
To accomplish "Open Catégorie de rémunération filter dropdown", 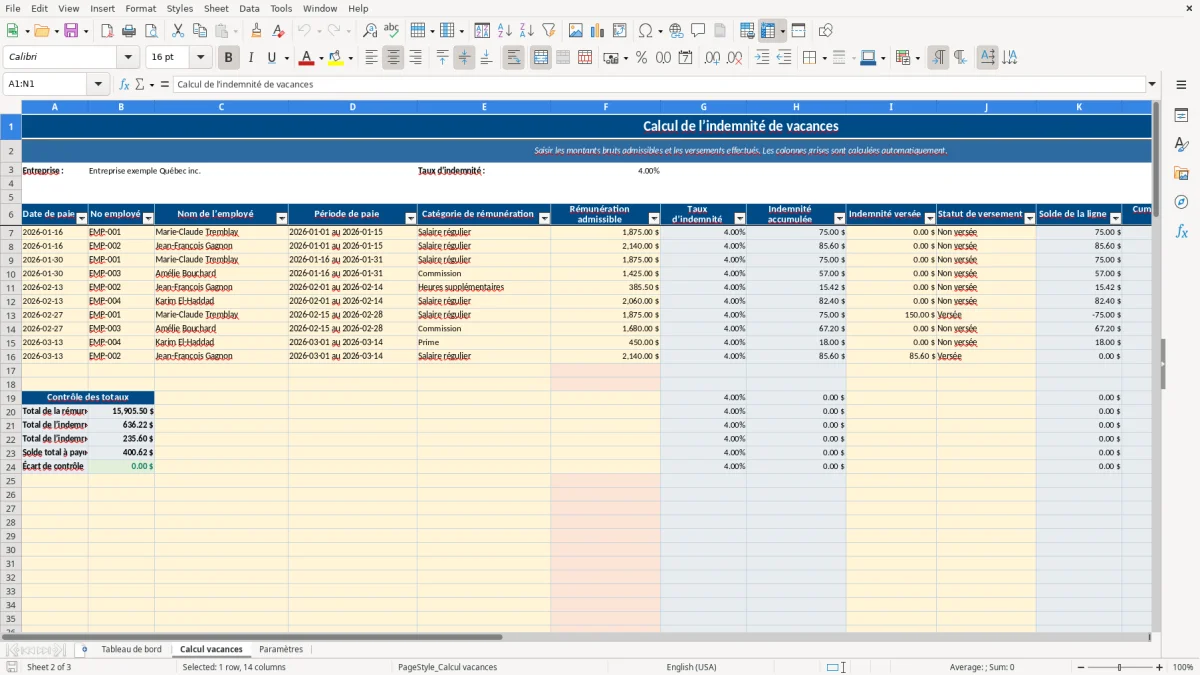I will click(x=544, y=218).
